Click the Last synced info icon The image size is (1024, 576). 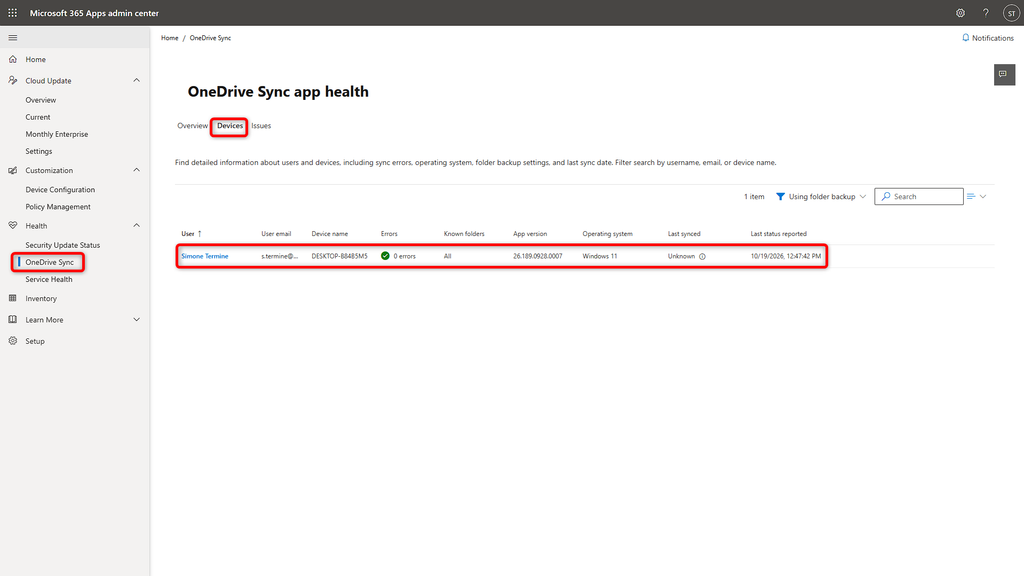click(x=702, y=257)
